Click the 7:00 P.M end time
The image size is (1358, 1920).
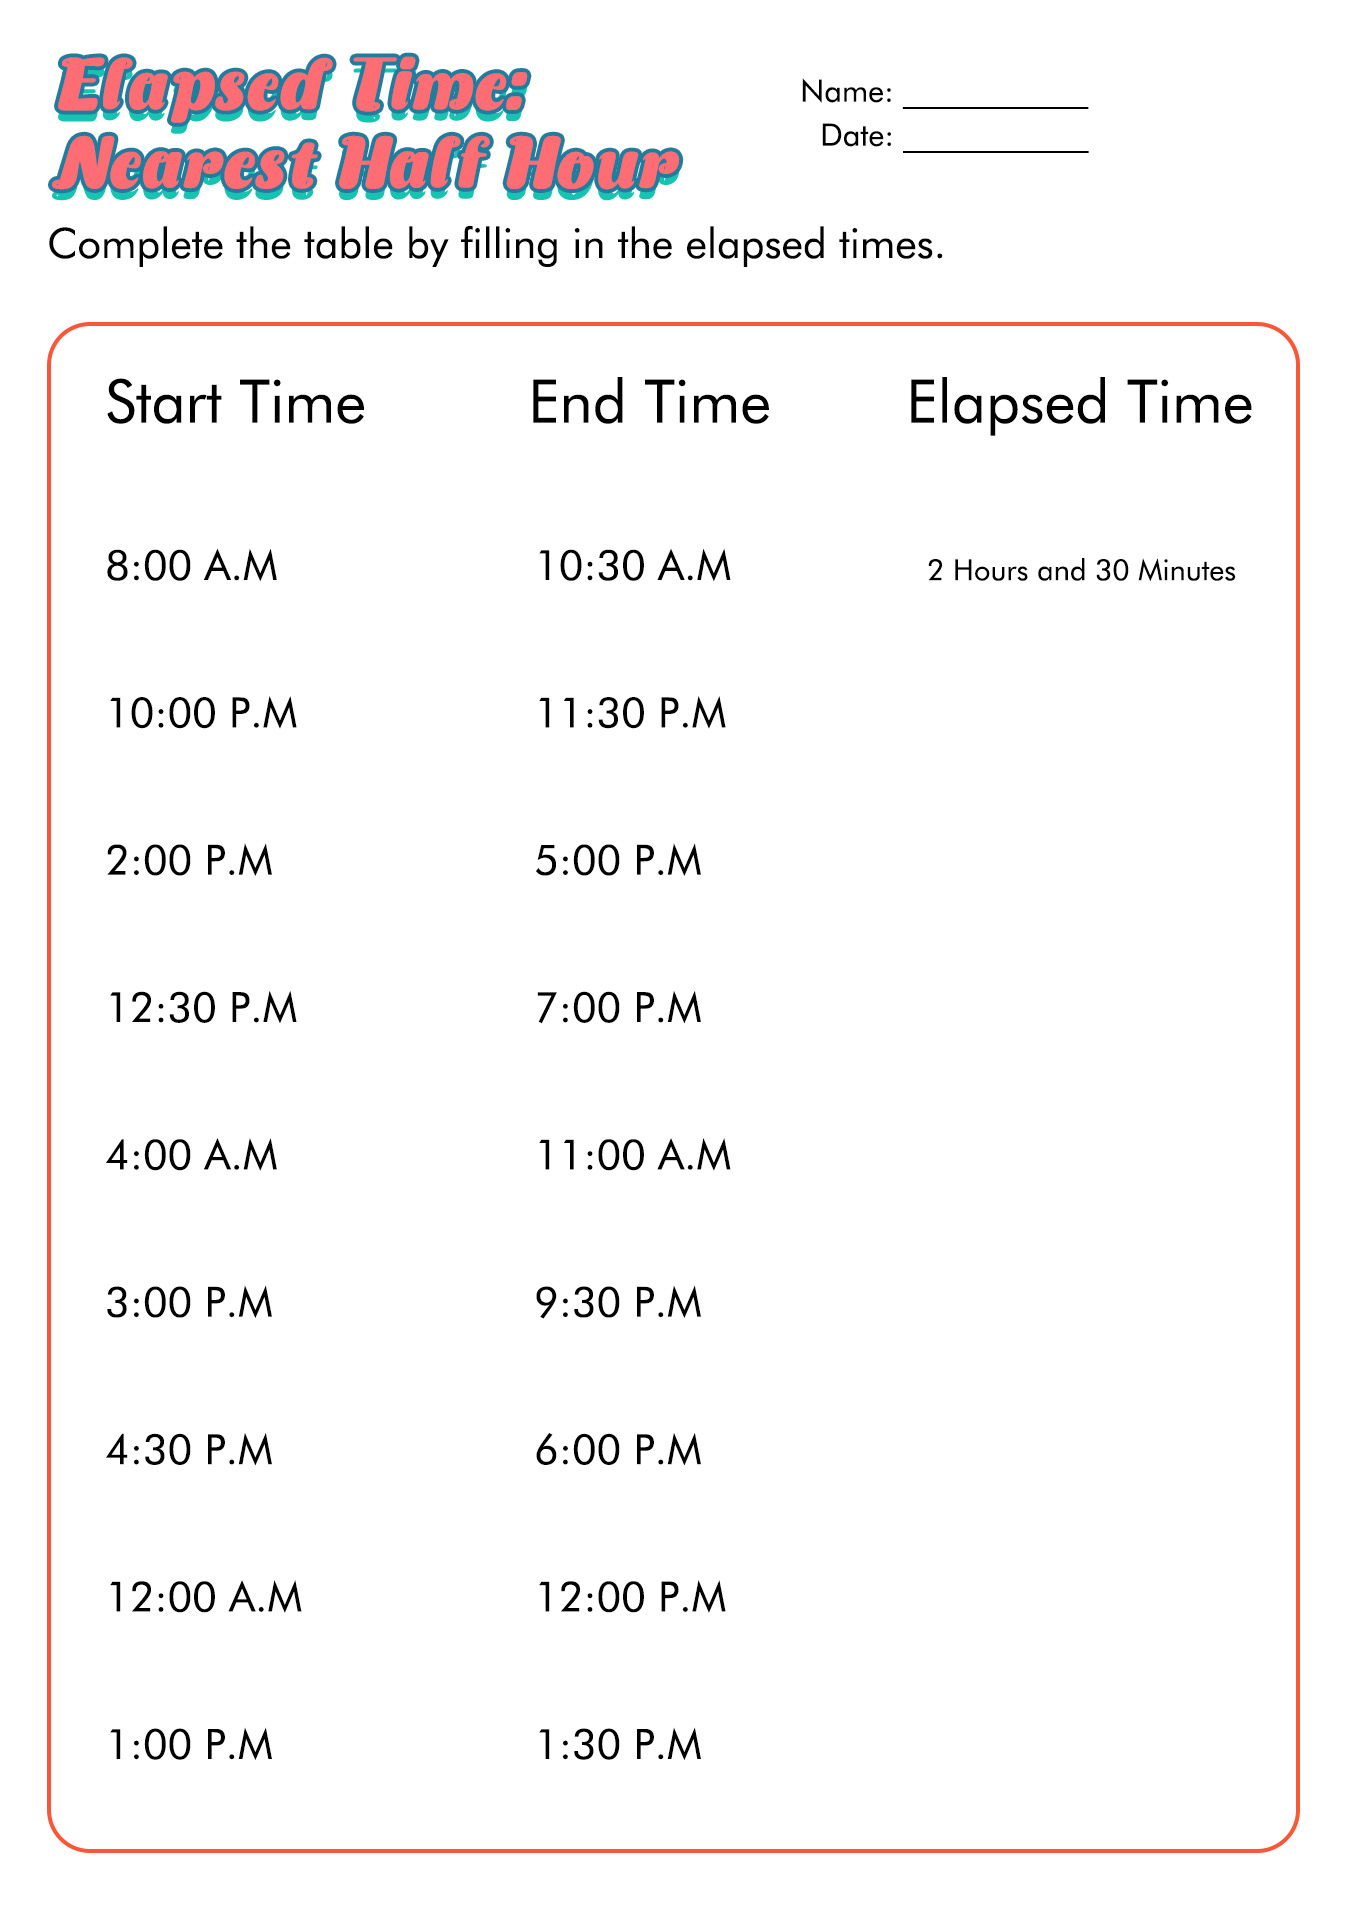[x=619, y=1008]
